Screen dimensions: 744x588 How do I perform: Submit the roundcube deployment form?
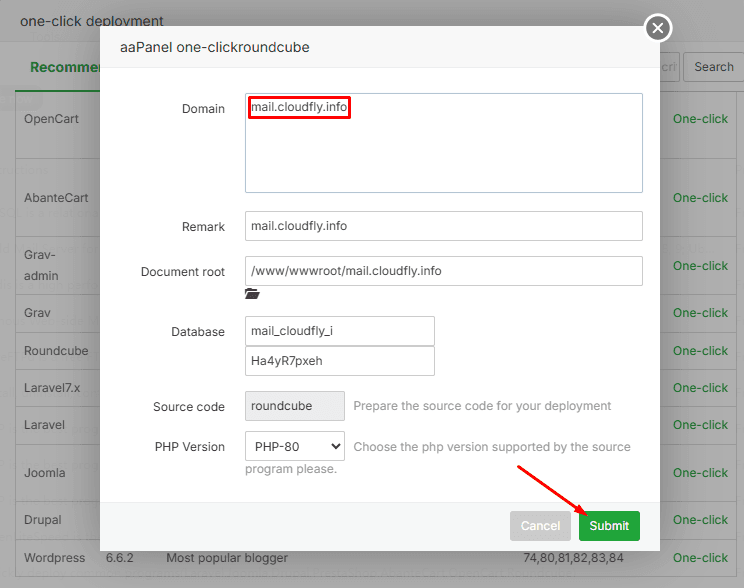pos(609,526)
